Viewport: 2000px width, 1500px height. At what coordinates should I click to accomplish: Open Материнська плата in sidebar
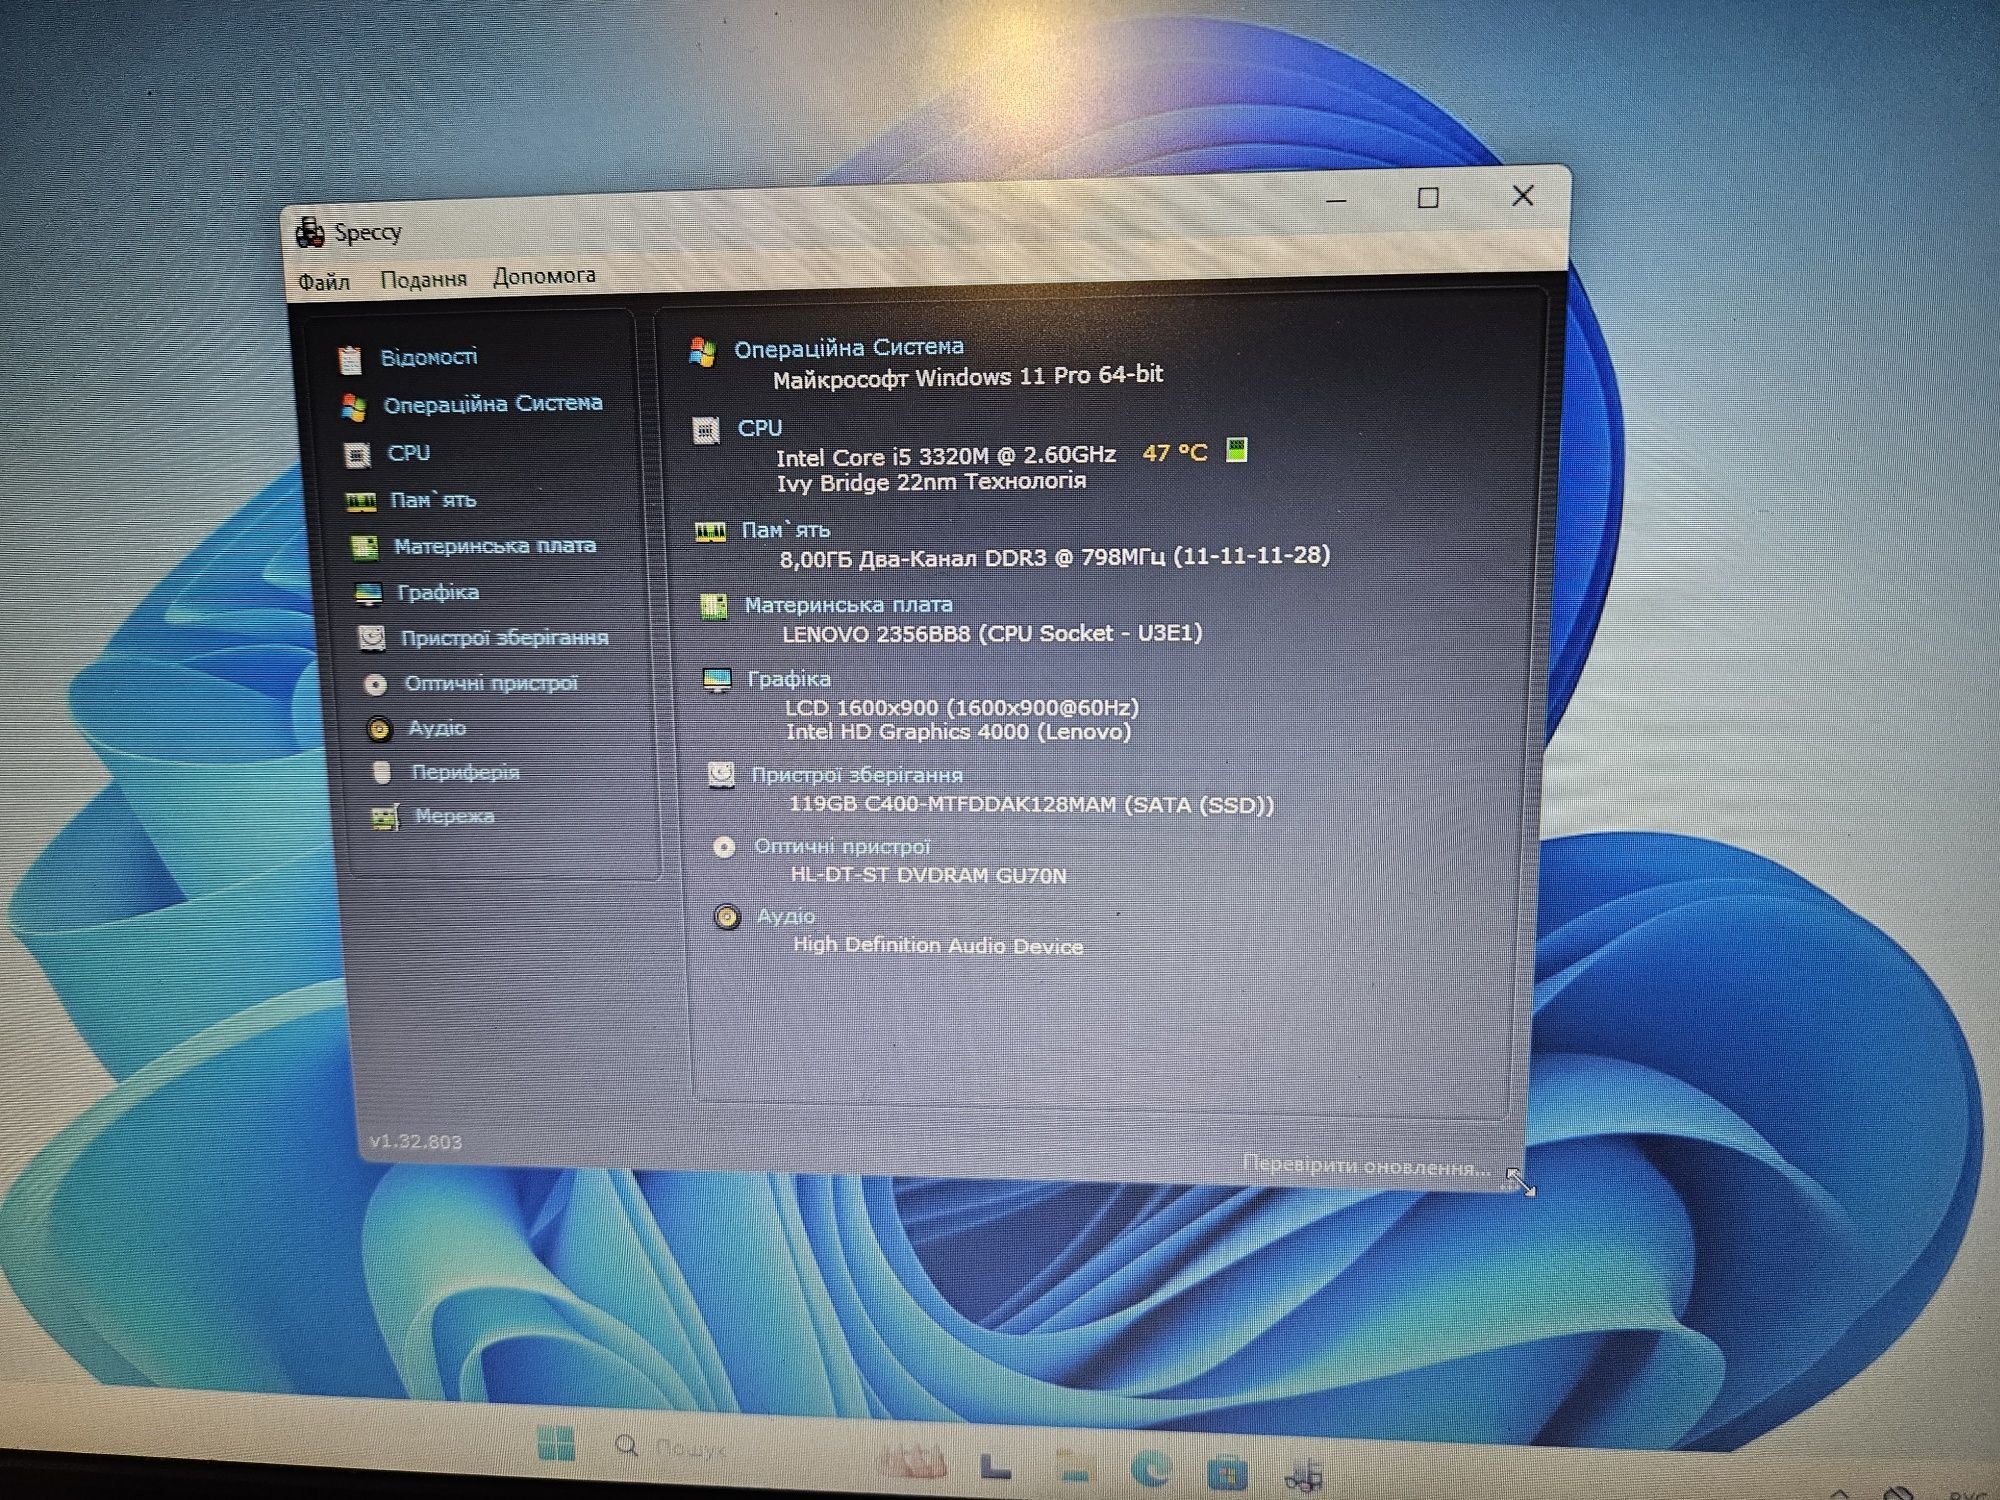[495, 546]
